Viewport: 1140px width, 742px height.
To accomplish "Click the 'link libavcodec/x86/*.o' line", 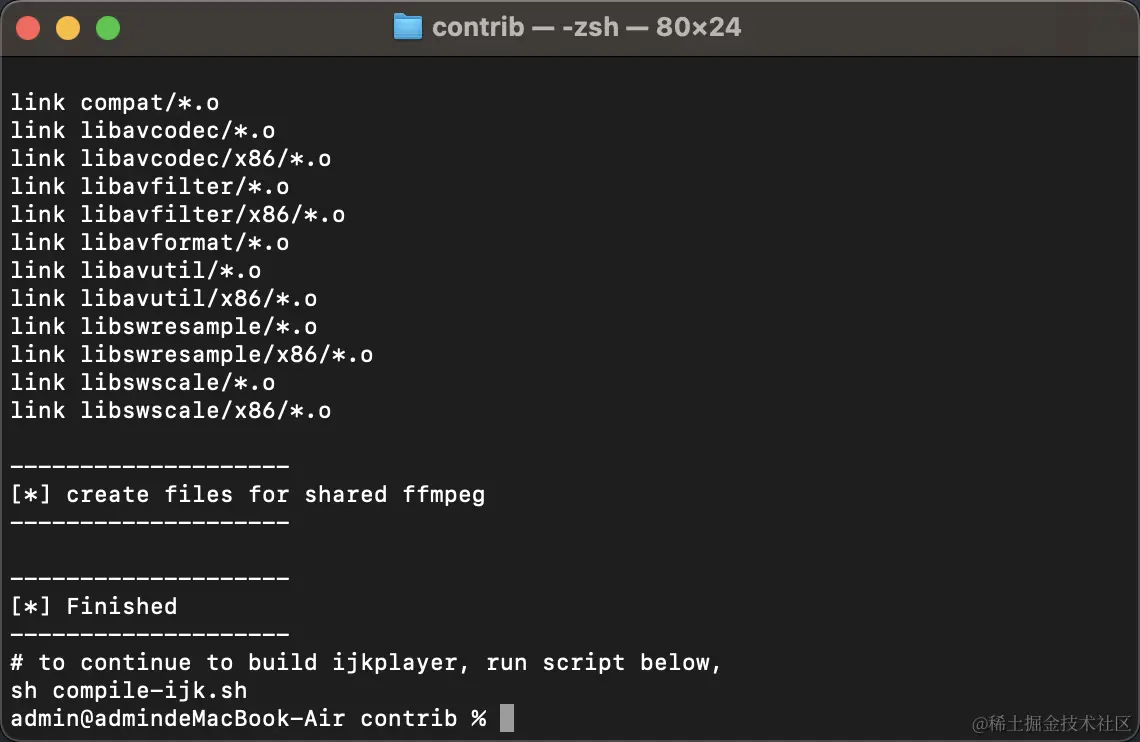I will tap(171, 158).
